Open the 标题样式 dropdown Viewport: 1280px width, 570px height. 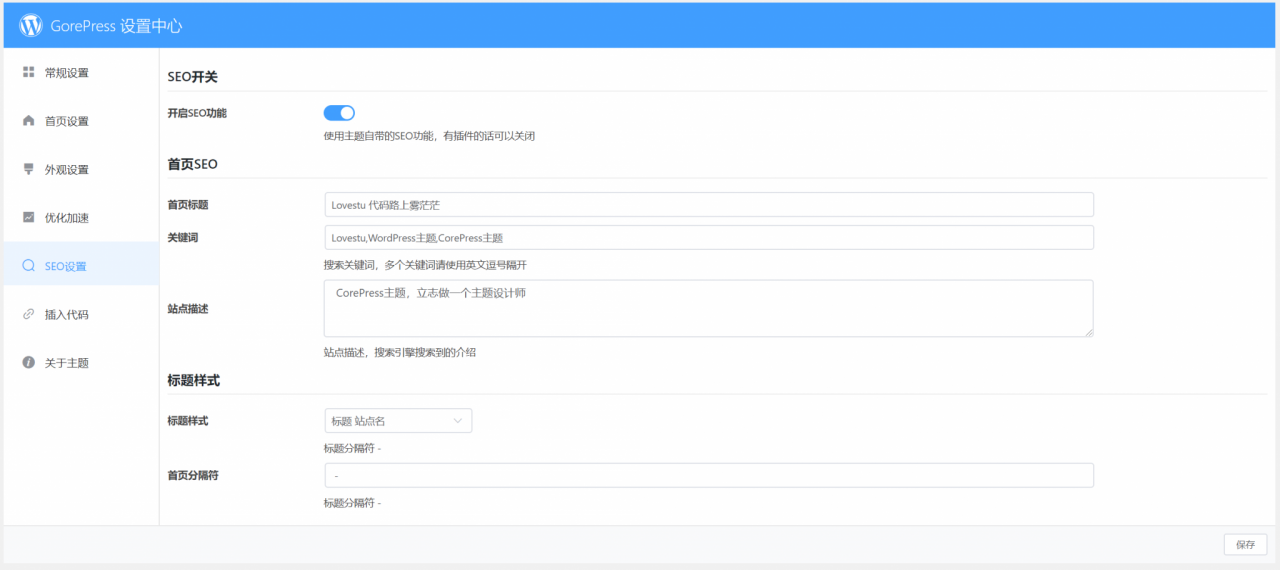click(x=397, y=421)
